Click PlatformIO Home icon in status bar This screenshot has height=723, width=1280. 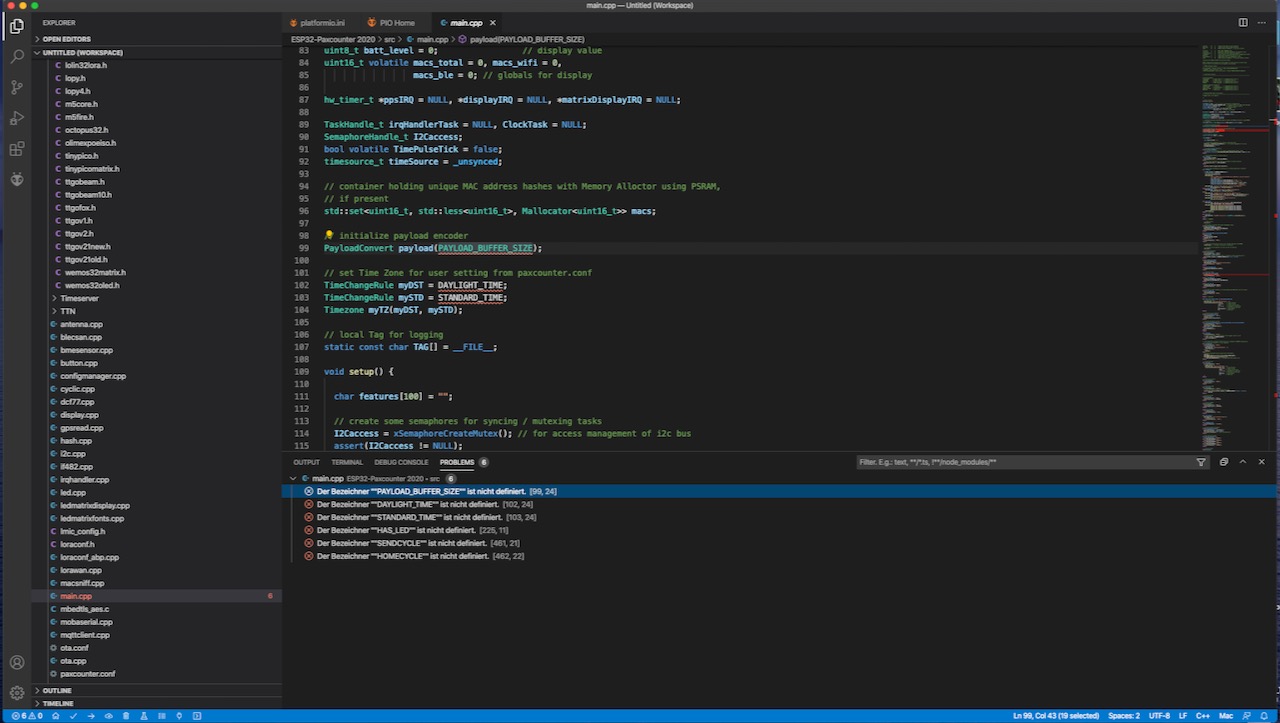coord(56,716)
